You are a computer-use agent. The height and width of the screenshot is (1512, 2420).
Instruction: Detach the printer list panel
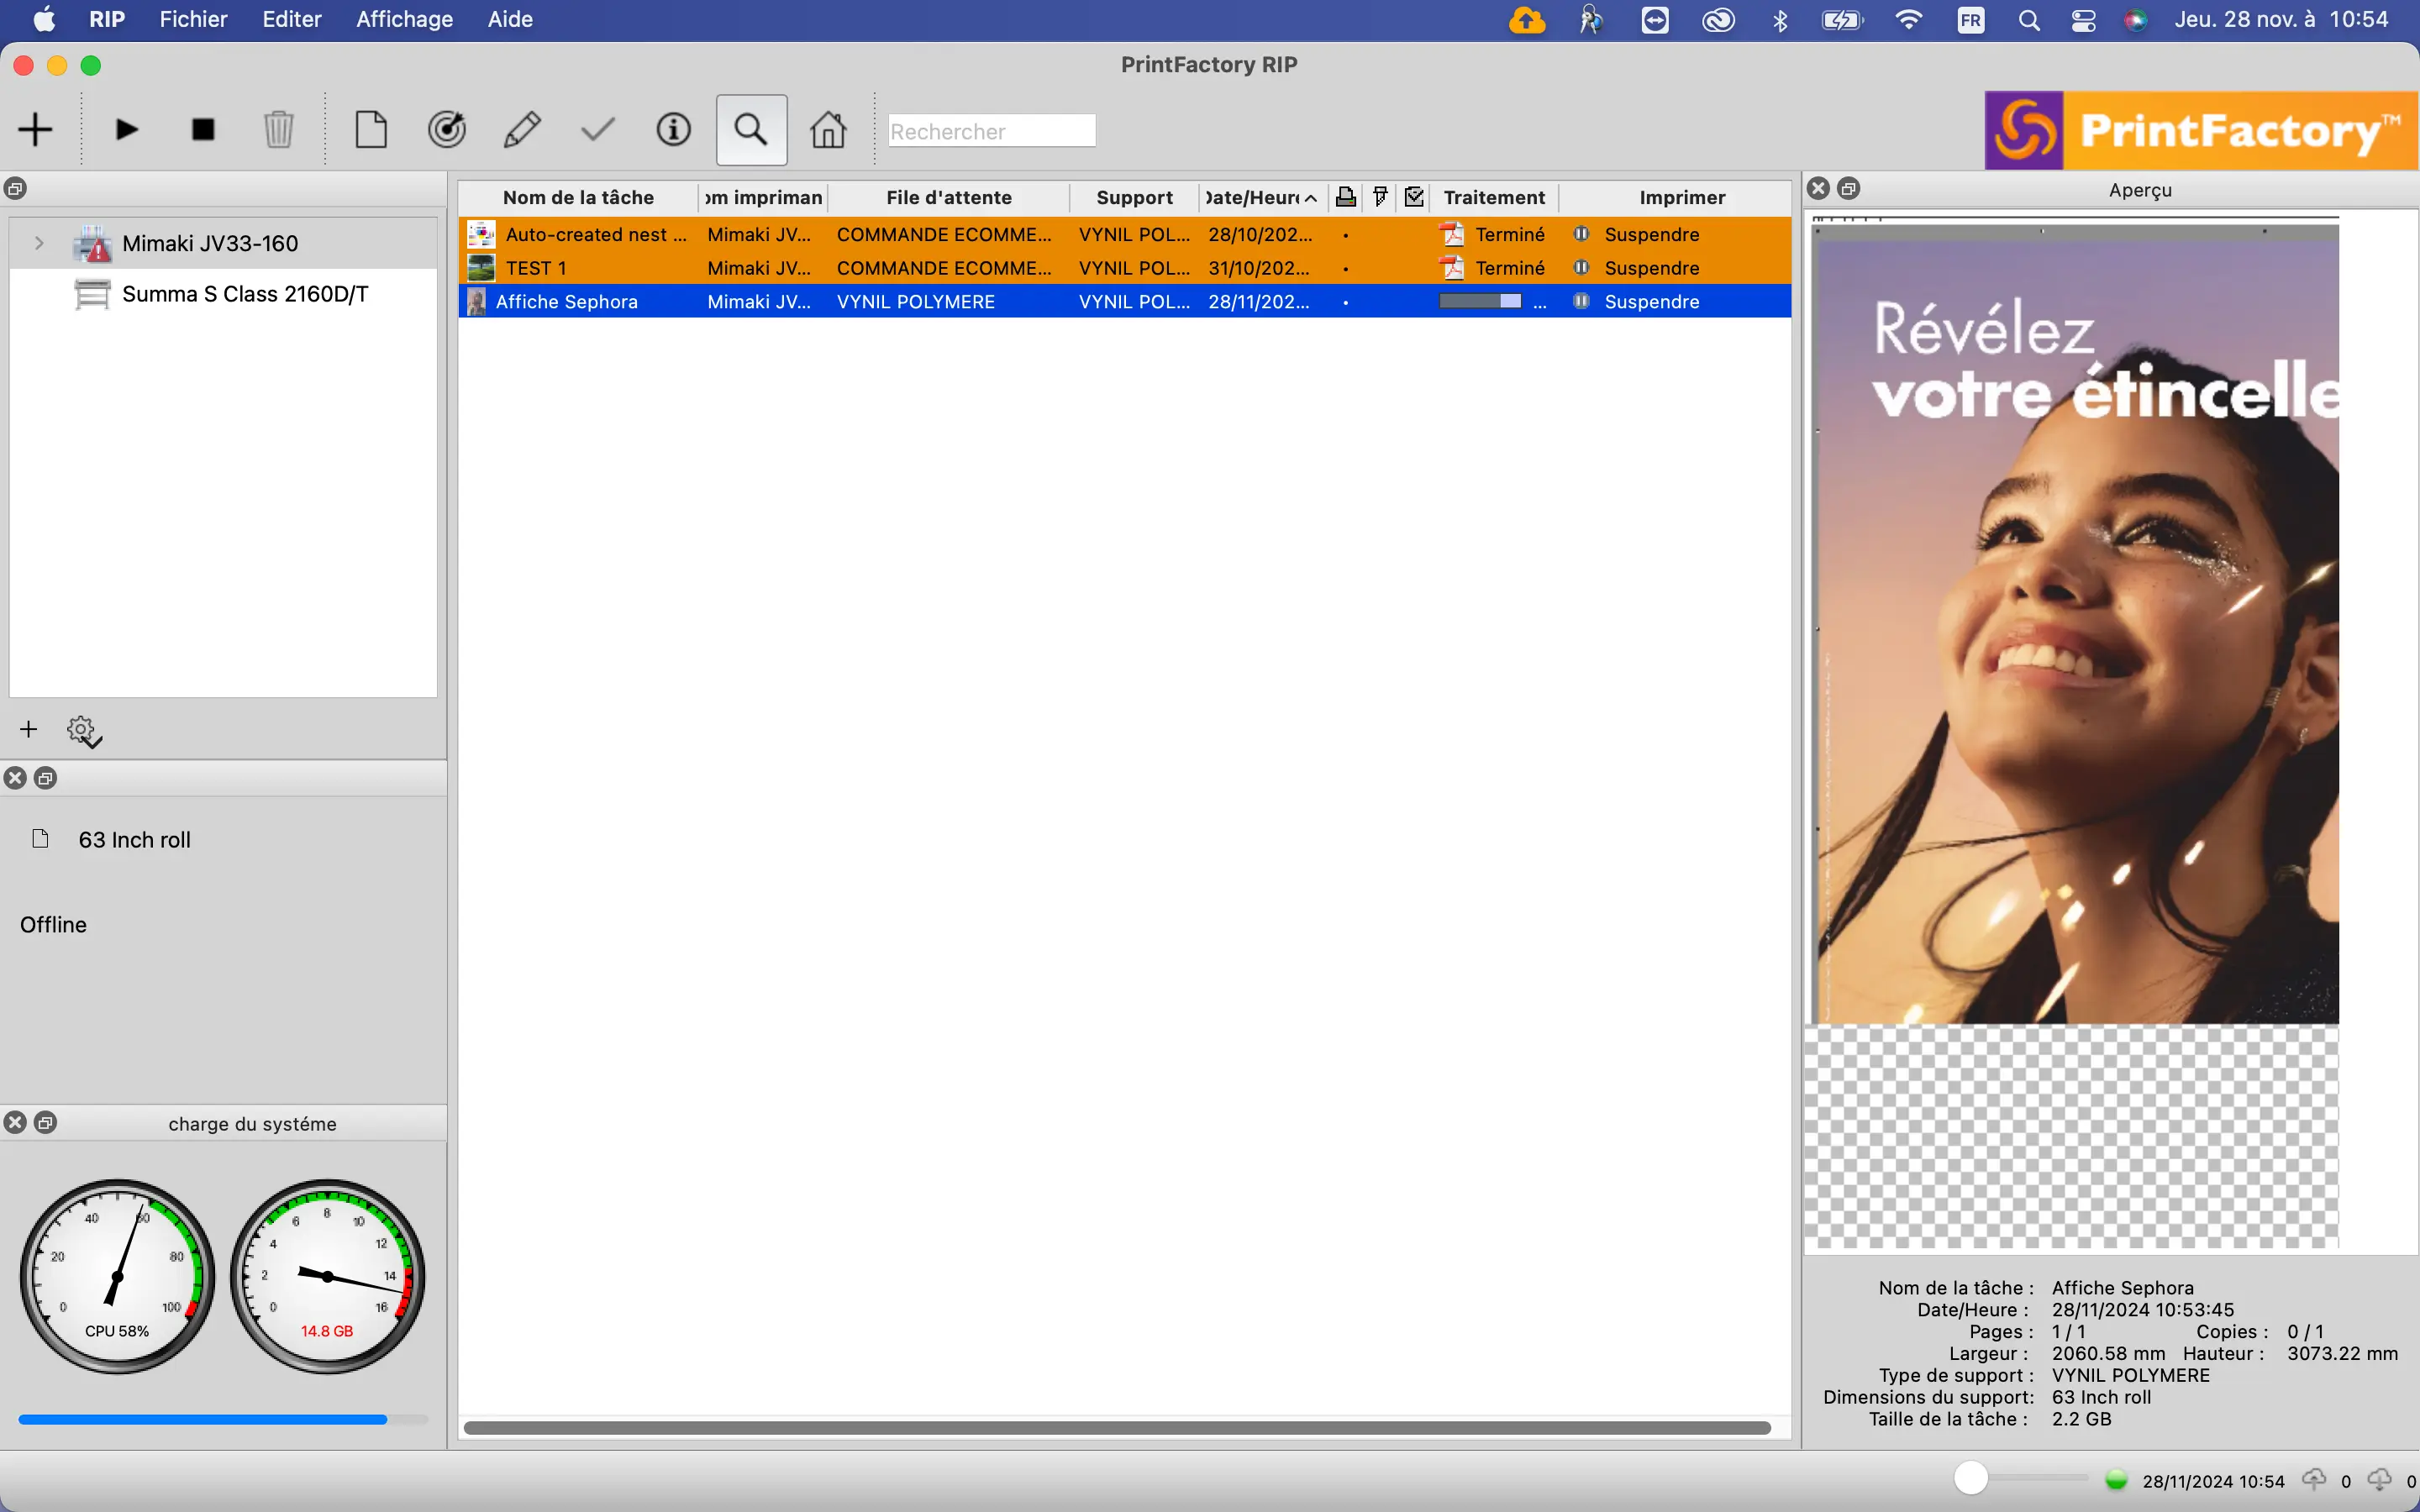pyautogui.click(x=15, y=189)
